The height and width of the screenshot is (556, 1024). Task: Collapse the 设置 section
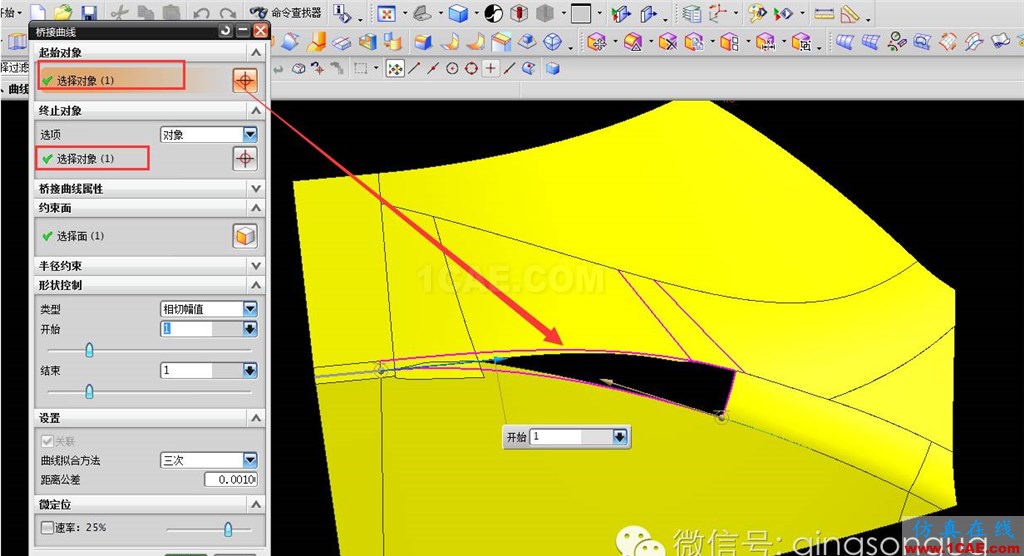pyautogui.click(x=256, y=418)
